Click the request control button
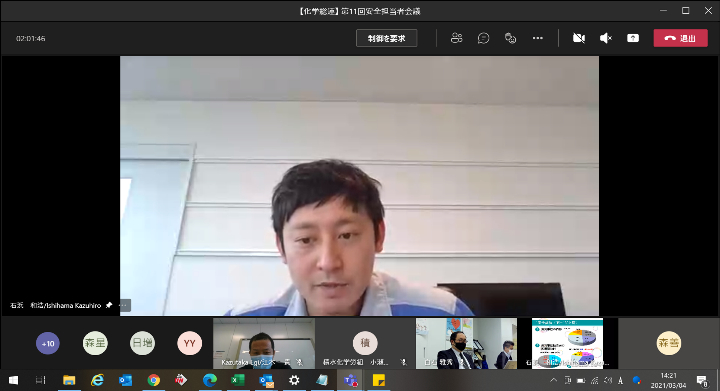 tap(387, 38)
